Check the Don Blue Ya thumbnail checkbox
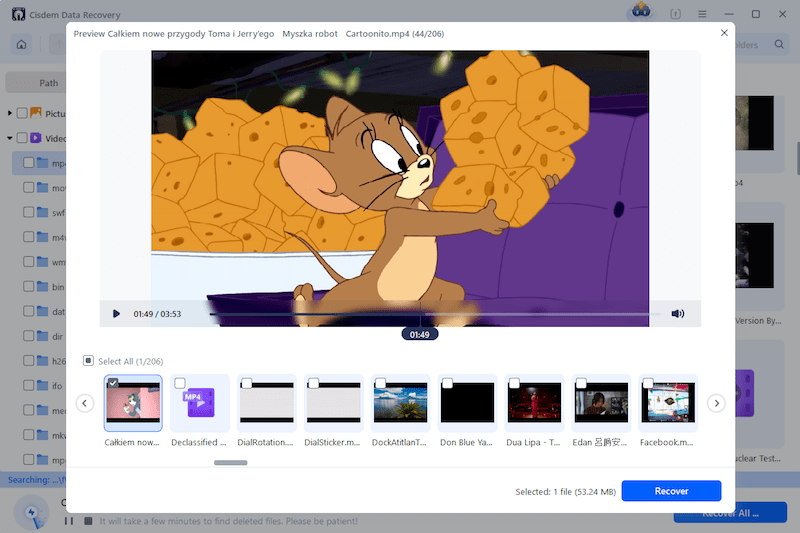This screenshot has width=800, height=533. click(447, 383)
